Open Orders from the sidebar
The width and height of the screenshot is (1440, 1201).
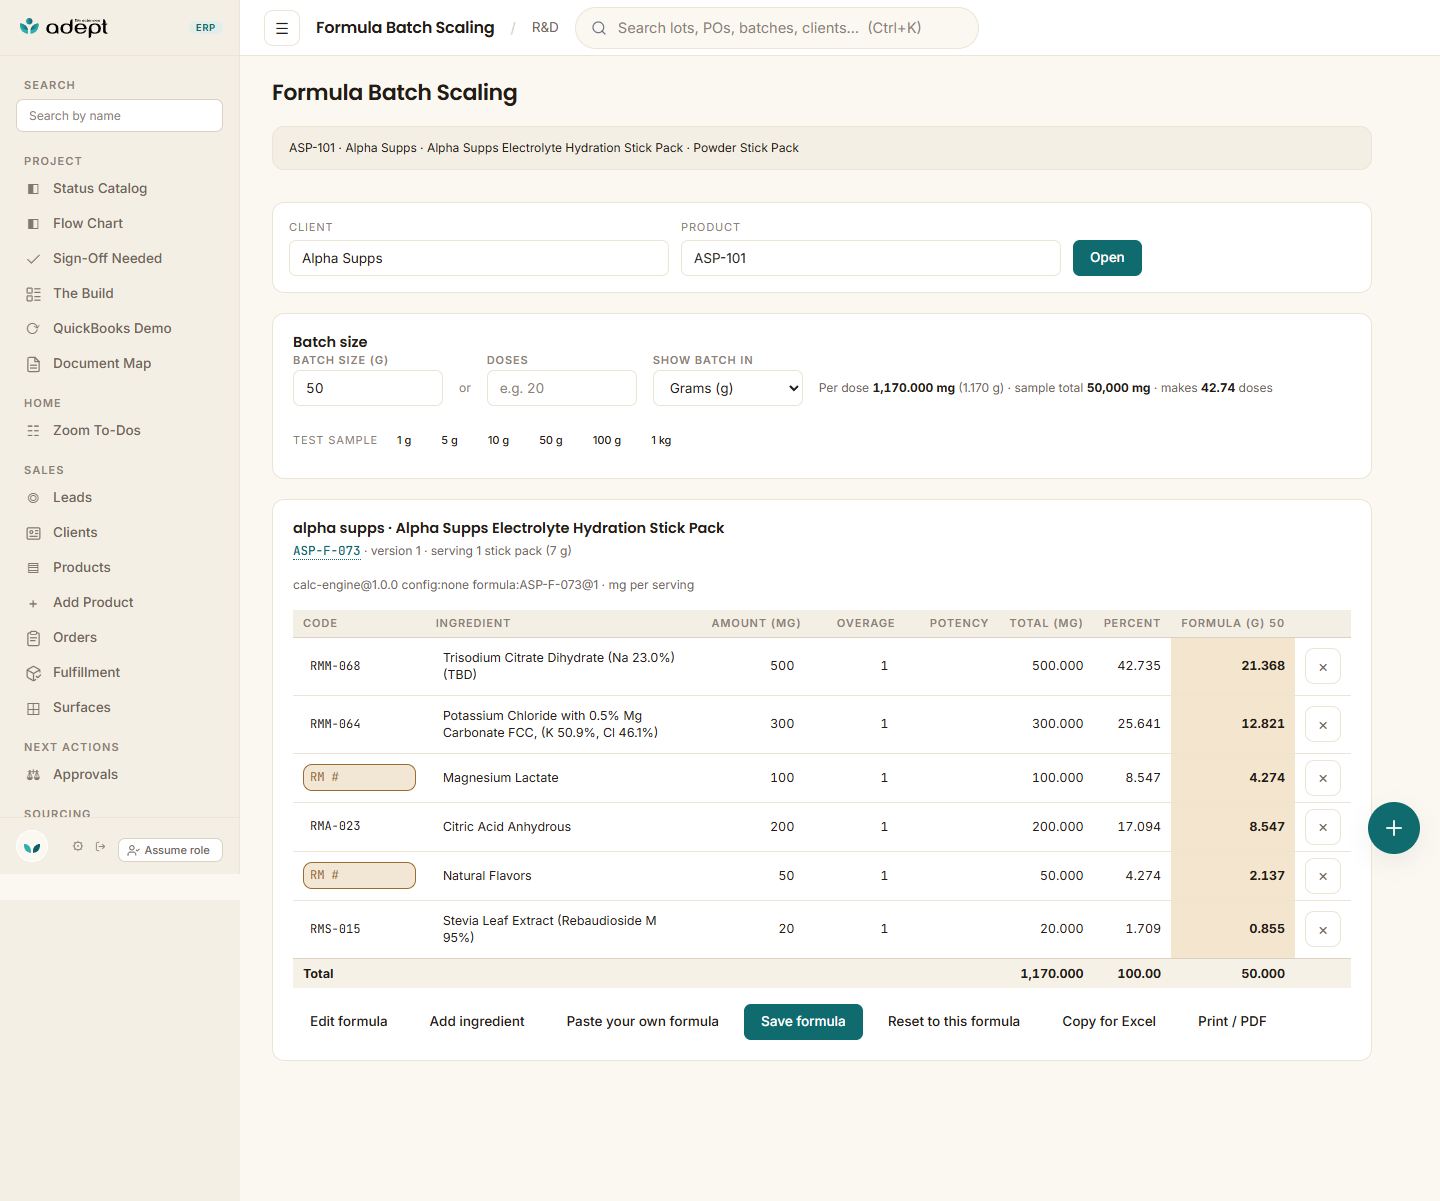[x=75, y=637]
